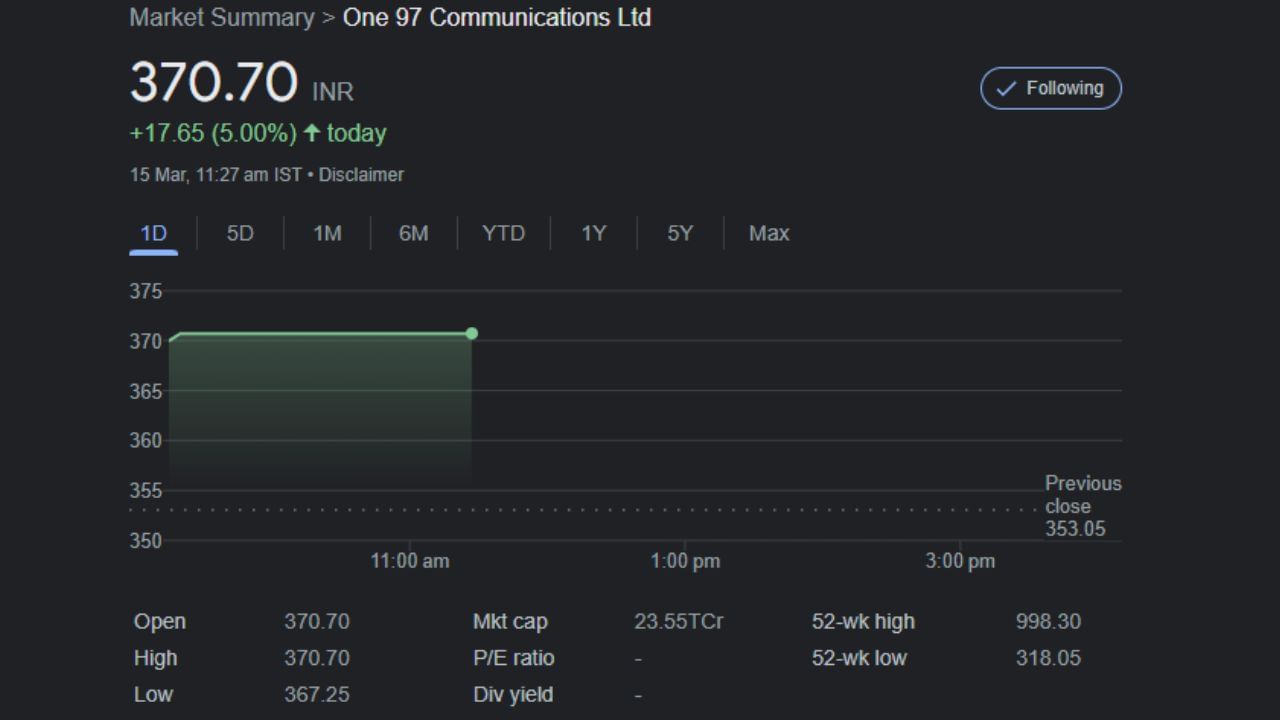The image size is (1280, 720).
Task: Open the Market Summary breadcrumb link
Action: (x=222, y=17)
